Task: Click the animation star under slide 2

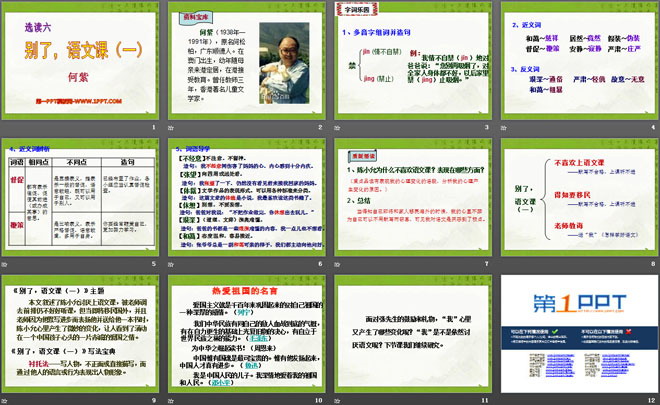Action: pos(170,128)
